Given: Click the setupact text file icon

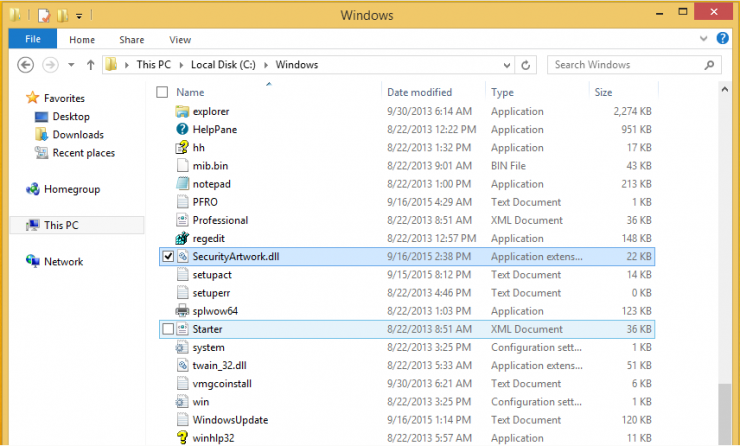Looking at the screenshot, I should [x=182, y=275].
